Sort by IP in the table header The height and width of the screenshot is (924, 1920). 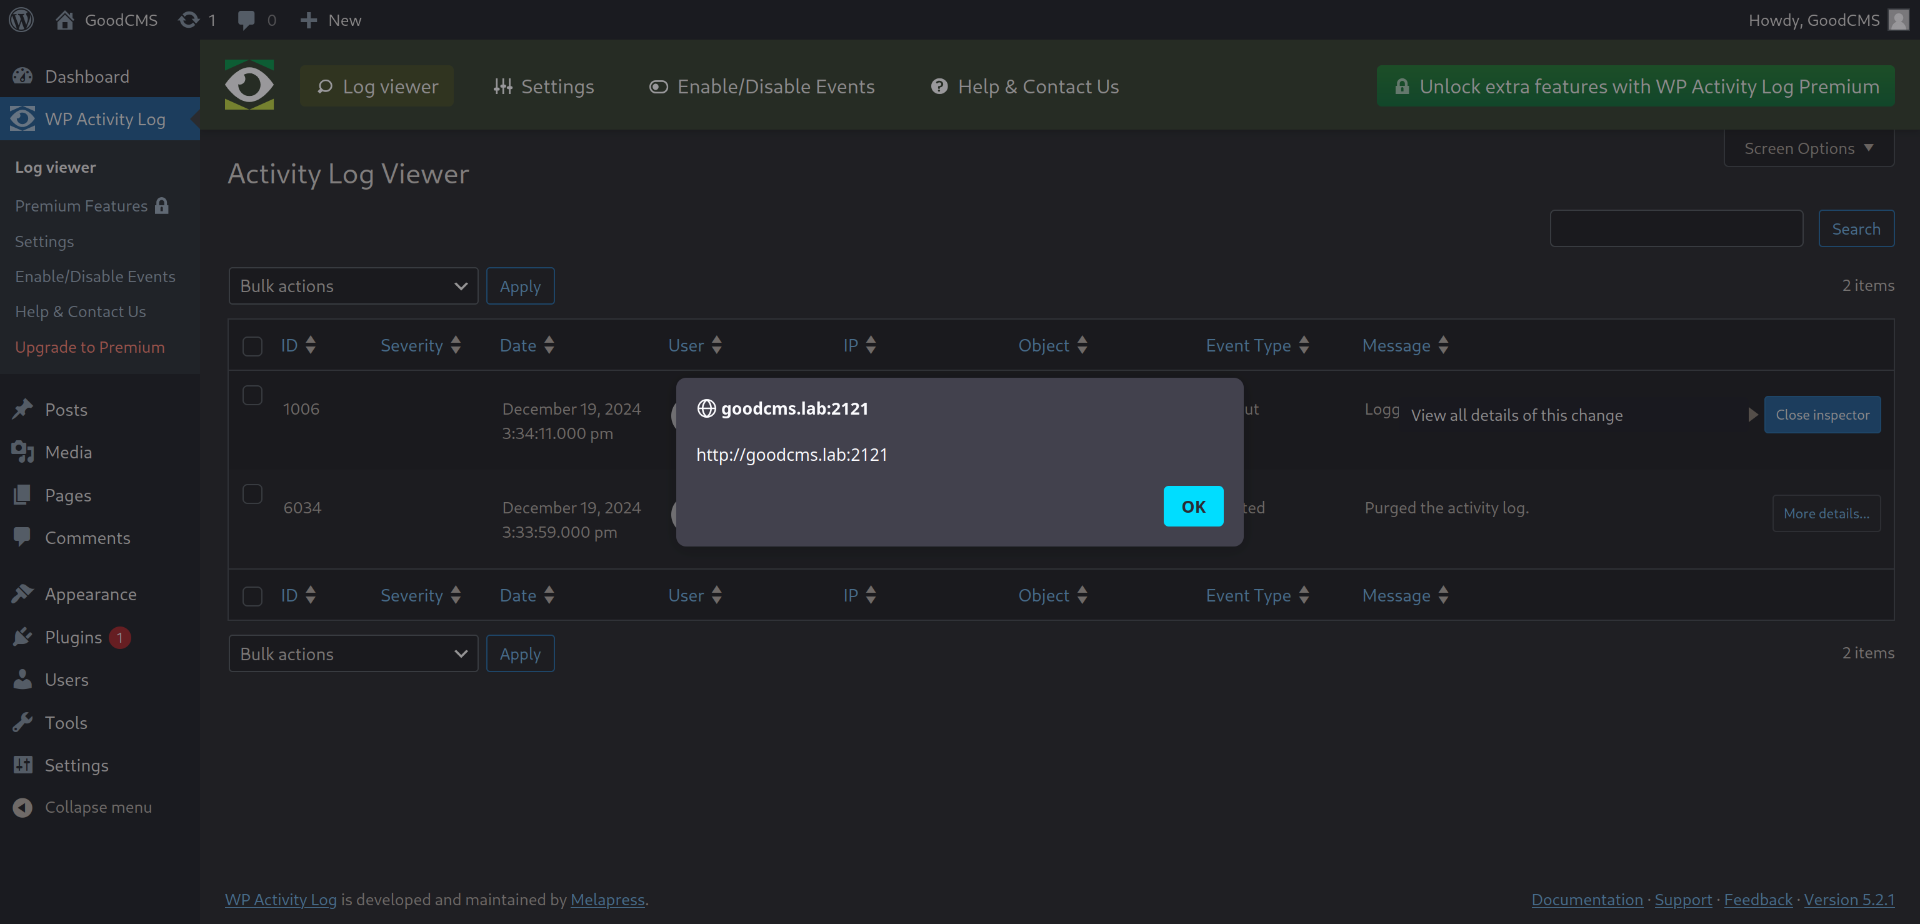point(860,345)
